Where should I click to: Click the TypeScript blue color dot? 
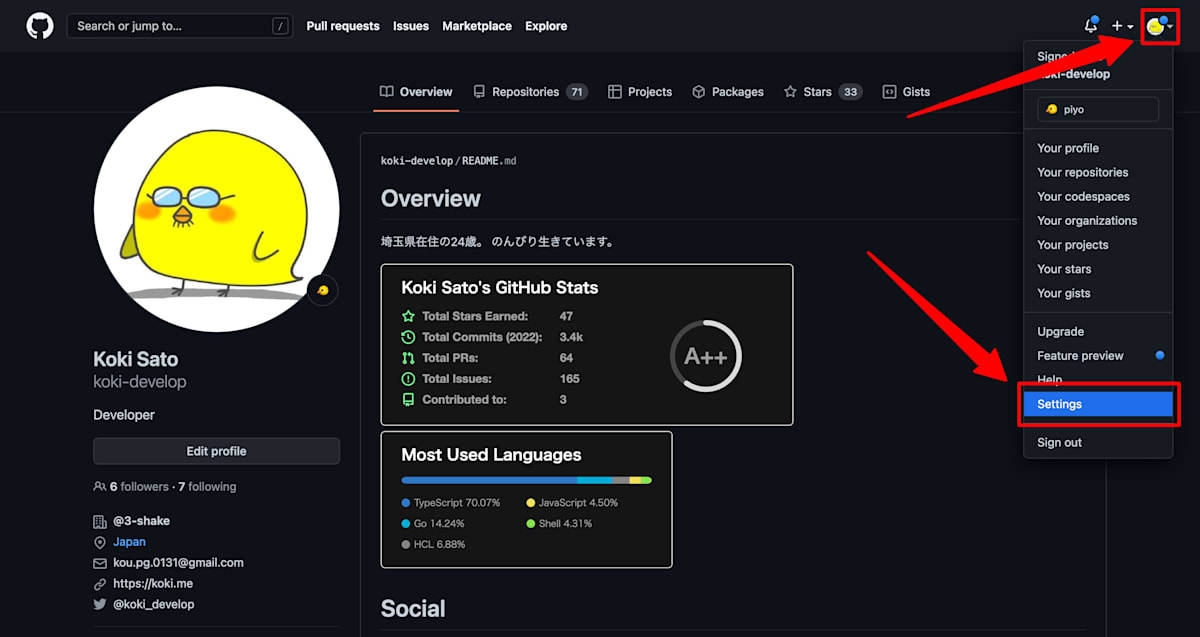tap(406, 503)
